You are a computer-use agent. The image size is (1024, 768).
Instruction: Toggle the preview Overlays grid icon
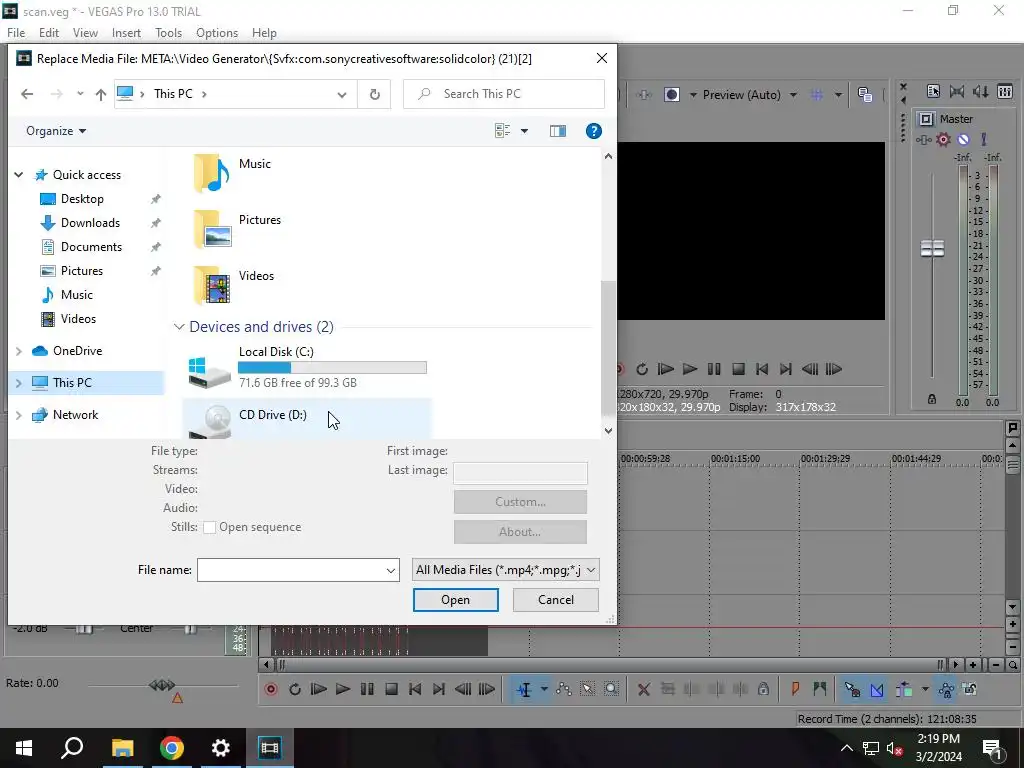[817, 95]
